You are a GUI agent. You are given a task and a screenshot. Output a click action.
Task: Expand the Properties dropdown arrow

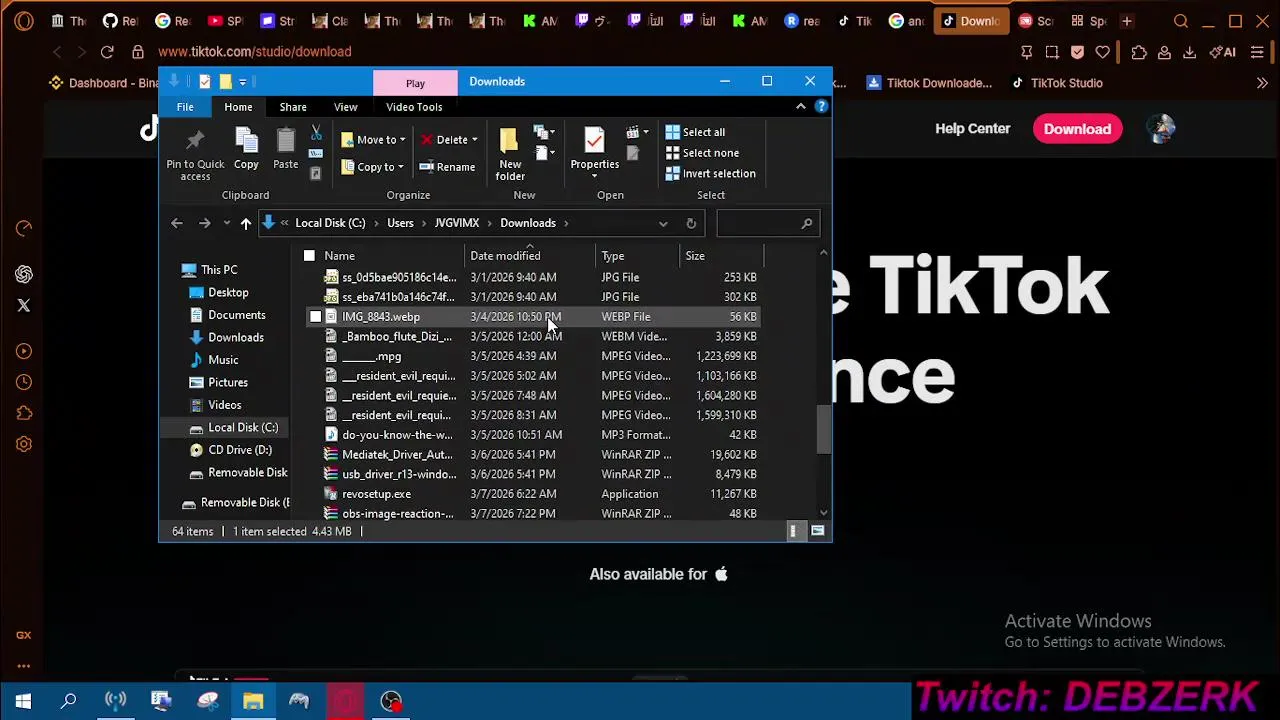(594, 176)
